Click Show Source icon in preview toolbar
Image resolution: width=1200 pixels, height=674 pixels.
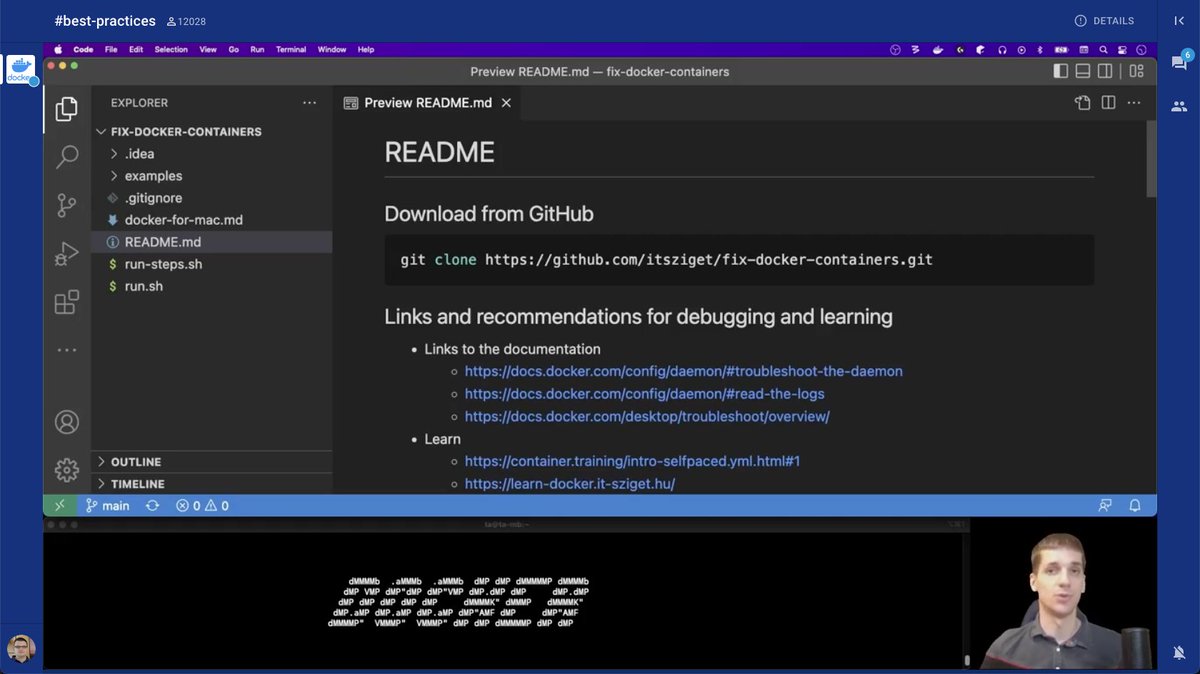(1082, 102)
